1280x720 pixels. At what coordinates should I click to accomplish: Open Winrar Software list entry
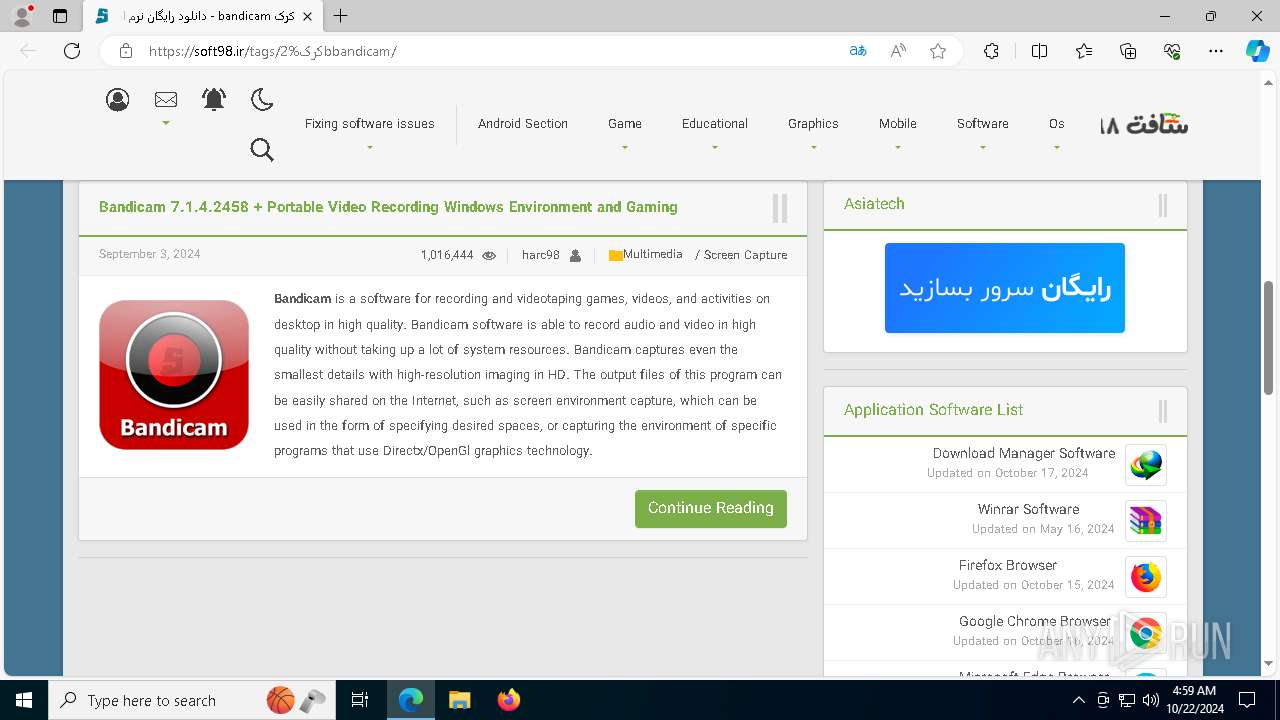tap(1029, 509)
